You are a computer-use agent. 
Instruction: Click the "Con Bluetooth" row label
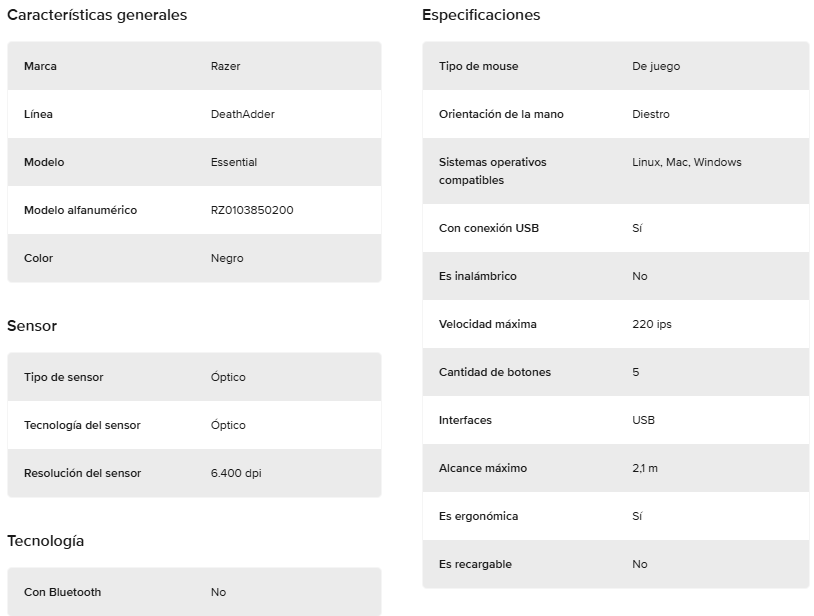(x=62, y=592)
